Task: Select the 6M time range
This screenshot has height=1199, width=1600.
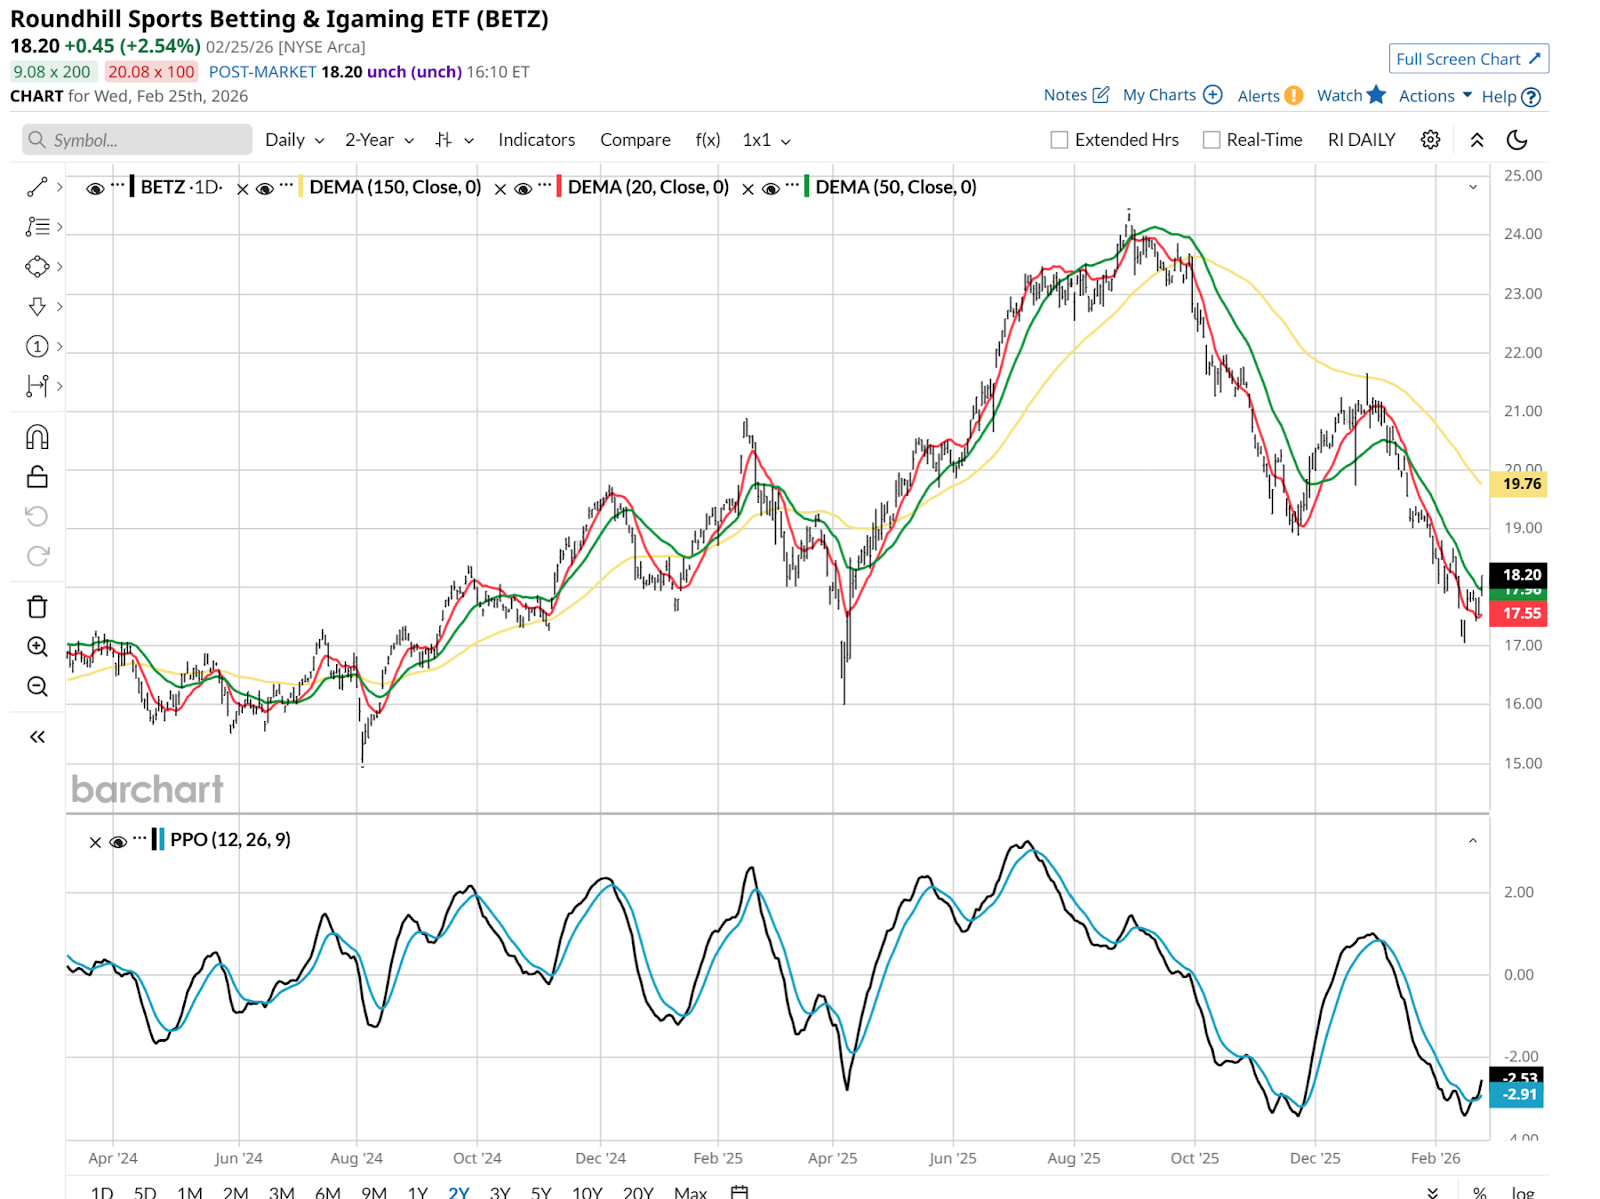Action: 328,1192
